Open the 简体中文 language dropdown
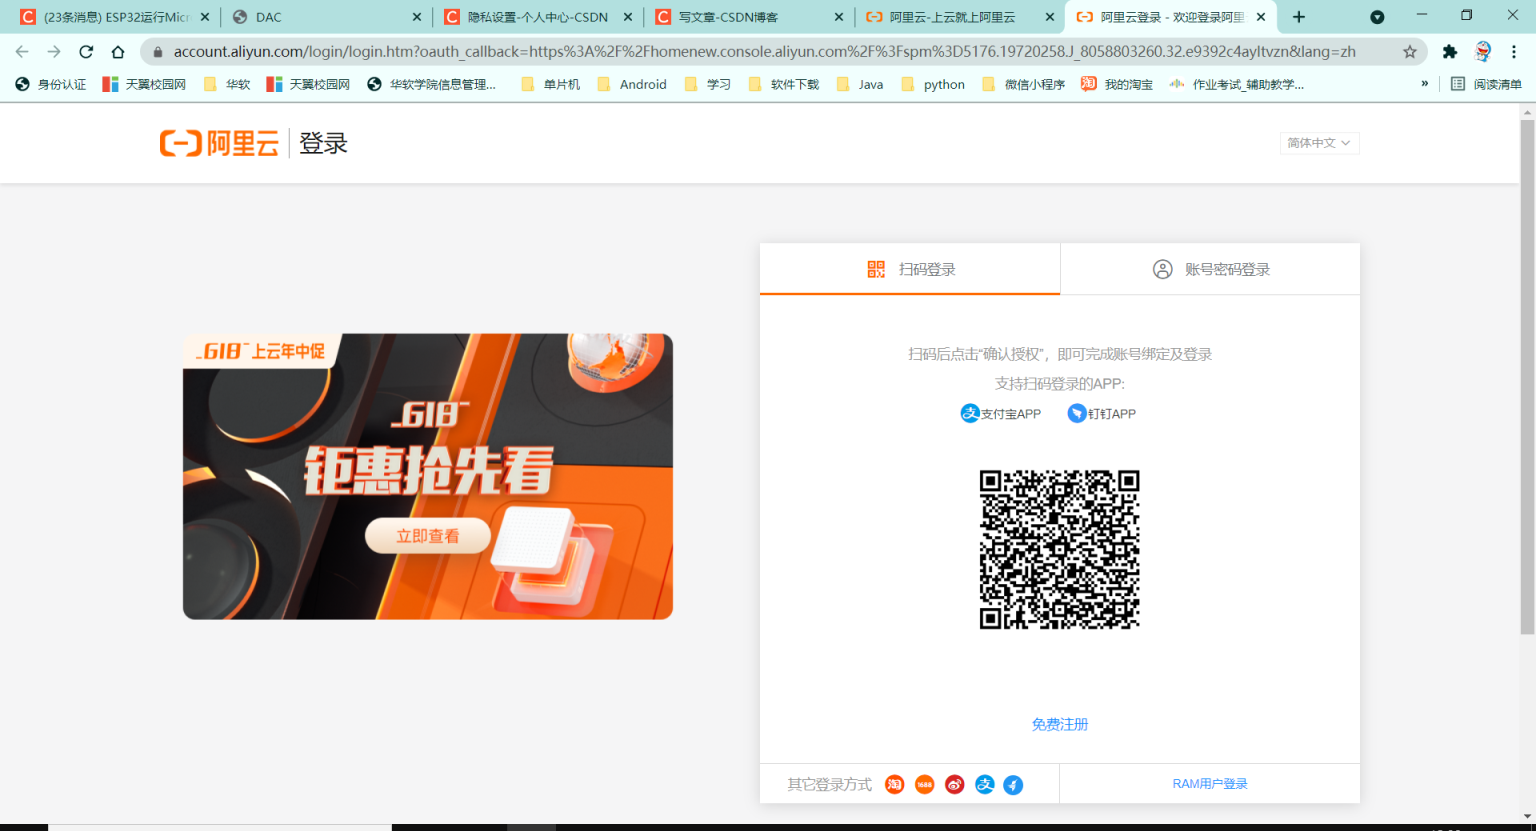1536x831 pixels. [1319, 143]
